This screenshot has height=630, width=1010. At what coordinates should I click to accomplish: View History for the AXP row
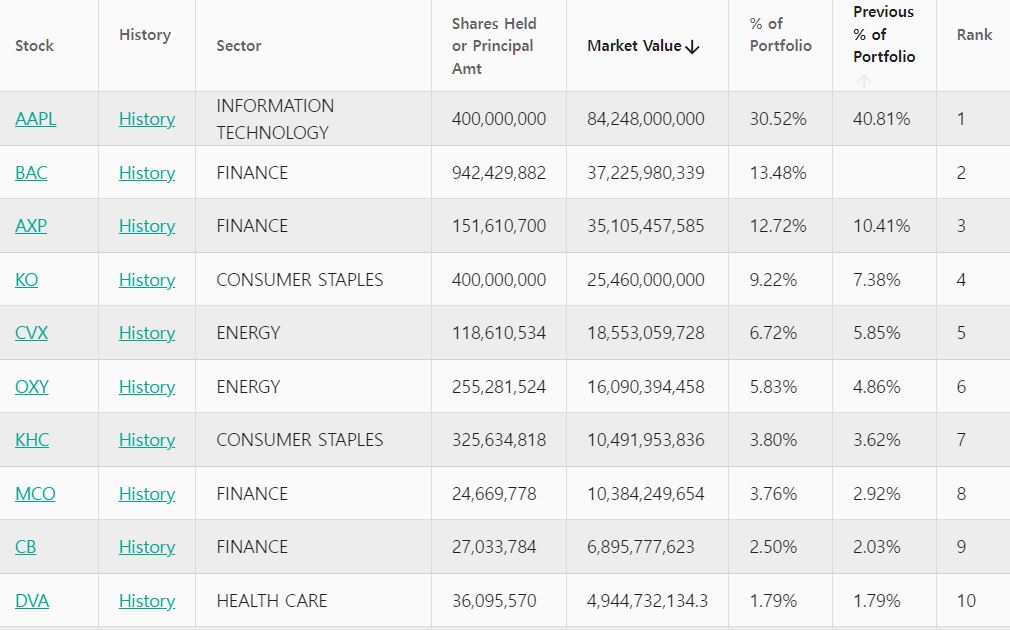point(147,226)
